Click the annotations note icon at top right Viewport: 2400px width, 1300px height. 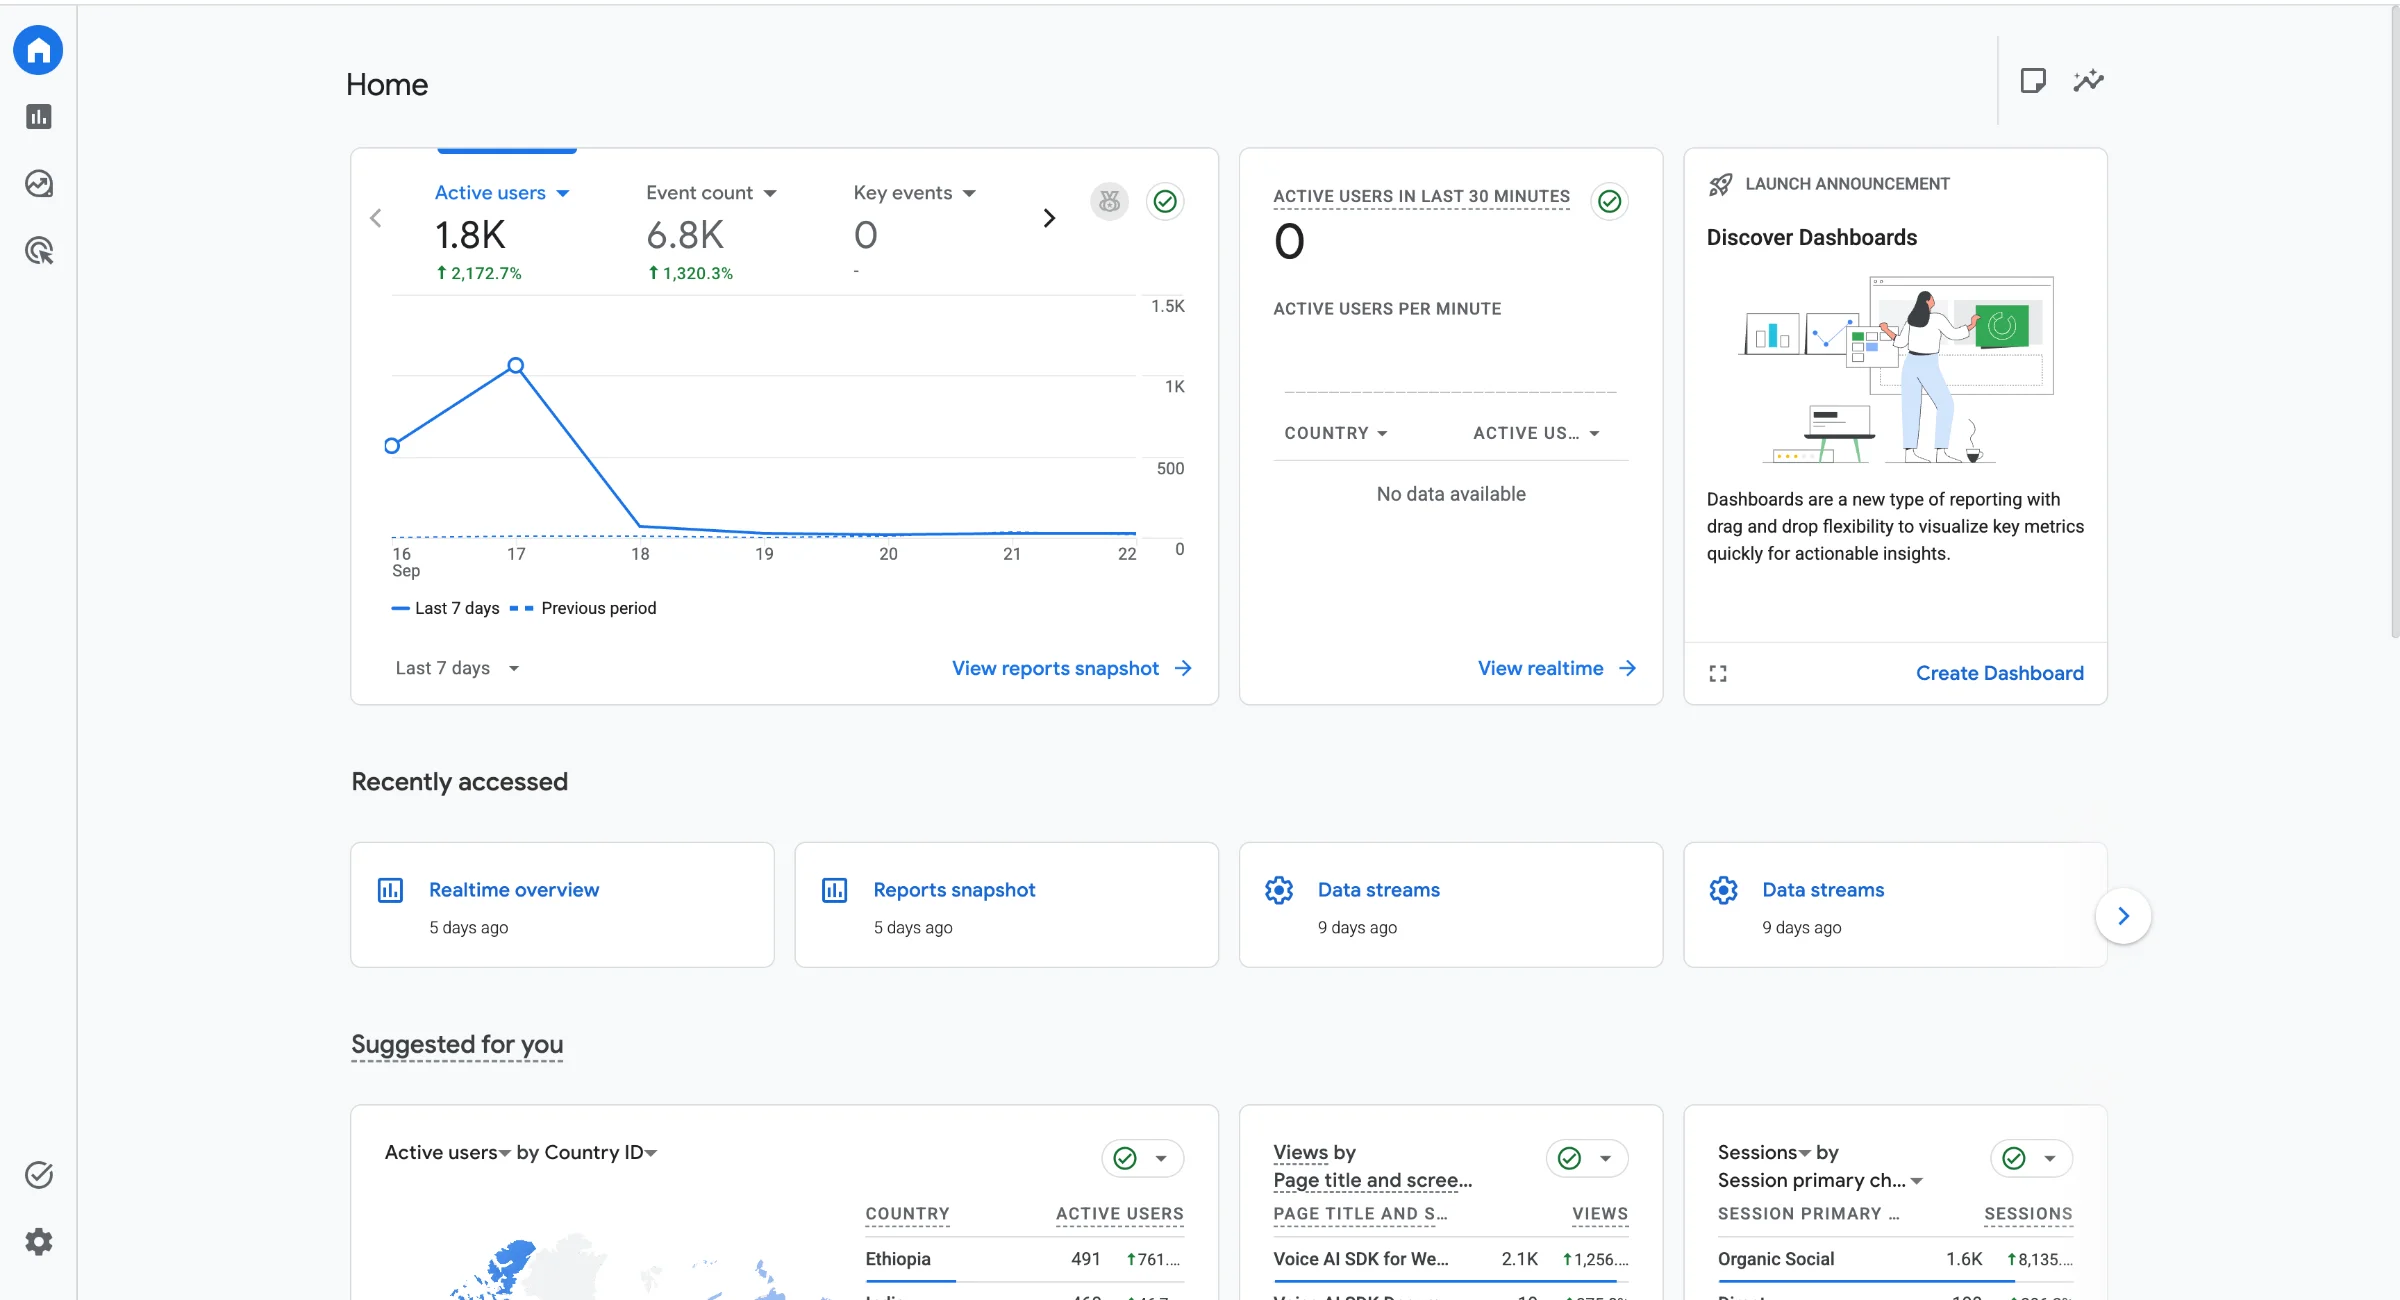pyautogui.click(x=2033, y=81)
